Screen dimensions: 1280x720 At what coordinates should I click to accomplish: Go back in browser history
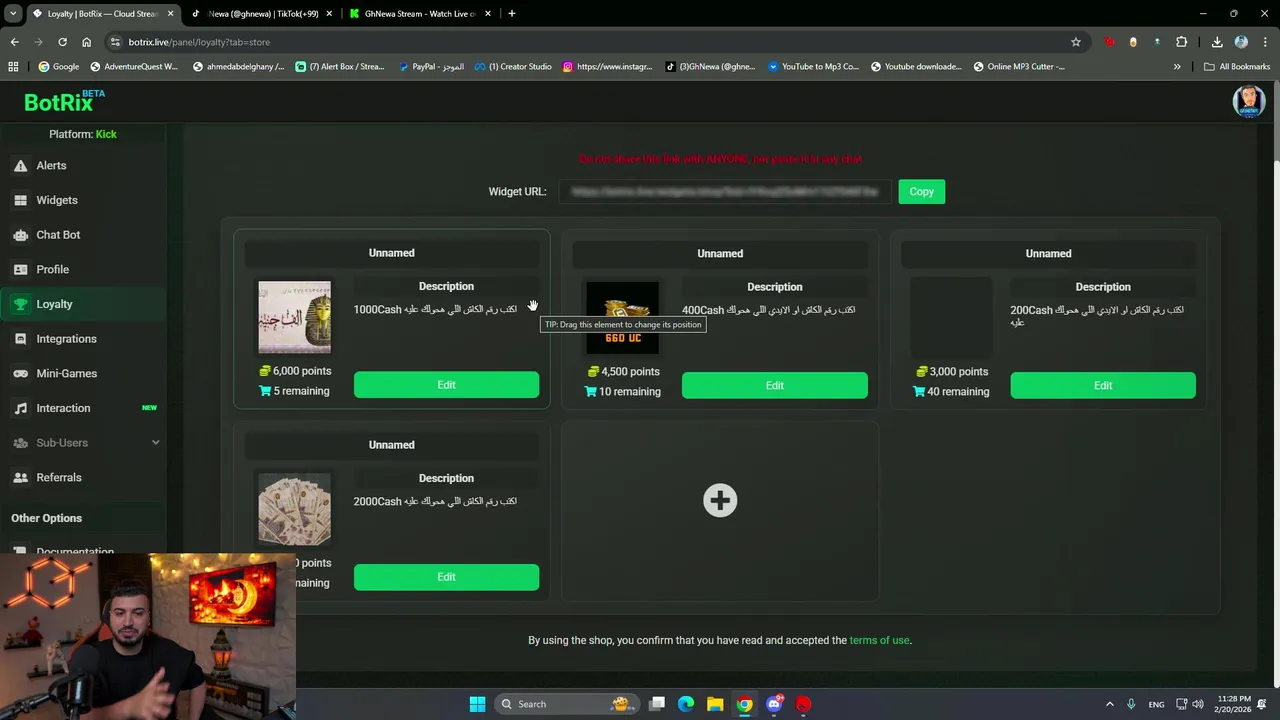point(14,42)
